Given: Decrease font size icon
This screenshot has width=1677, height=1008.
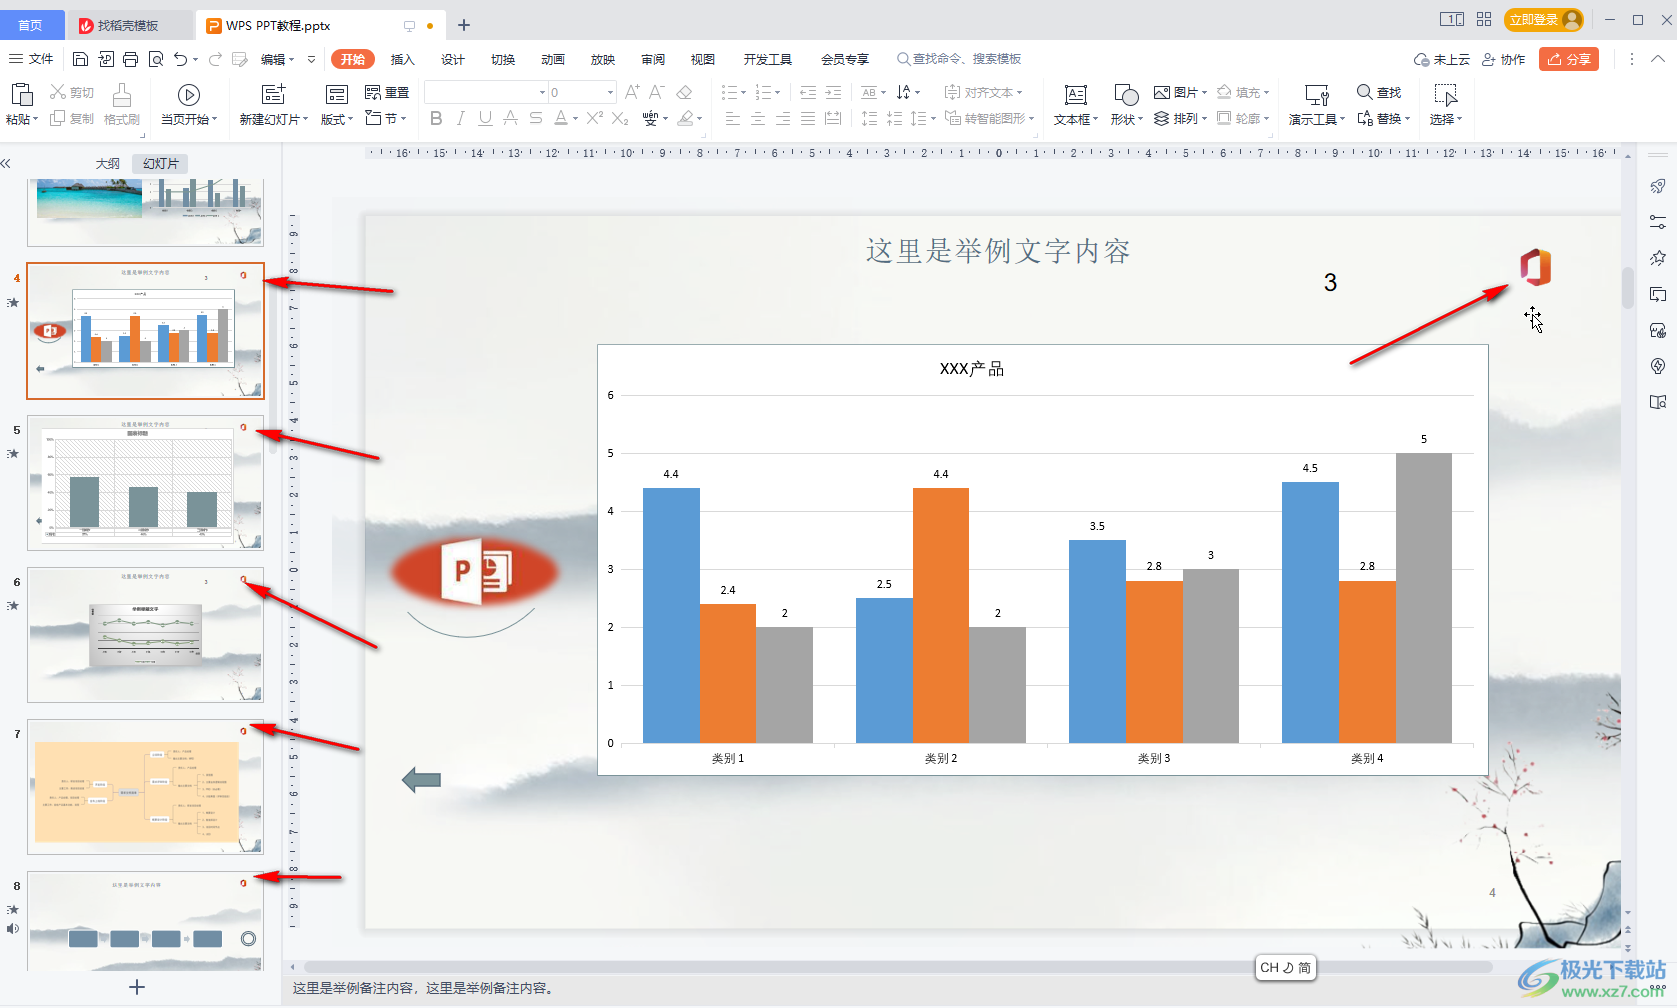Looking at the screenshot, I should point(657,92).
